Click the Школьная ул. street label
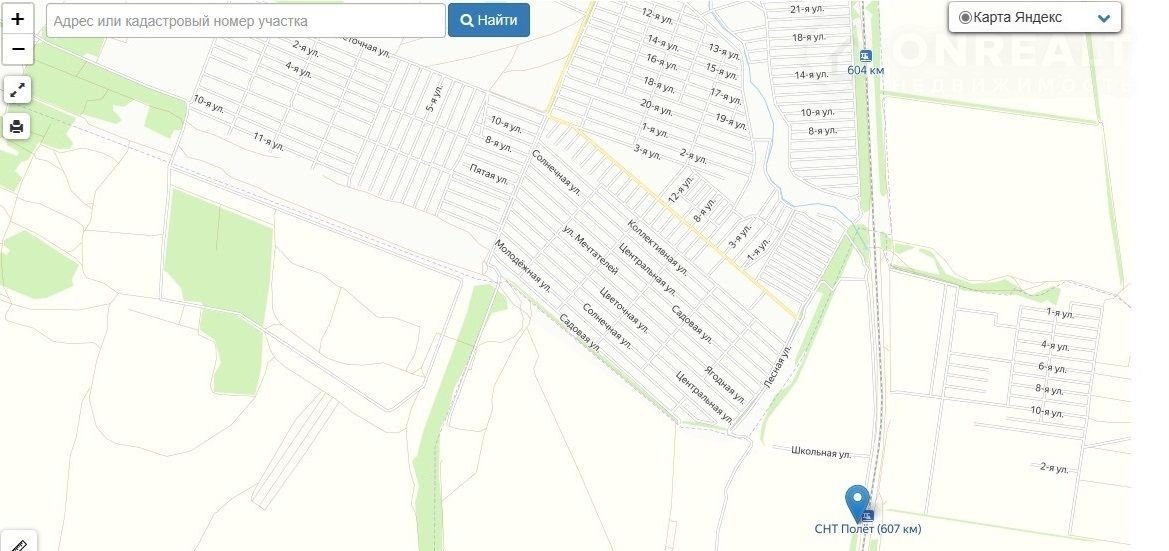 pyautogui.click(x=821, y=452)
